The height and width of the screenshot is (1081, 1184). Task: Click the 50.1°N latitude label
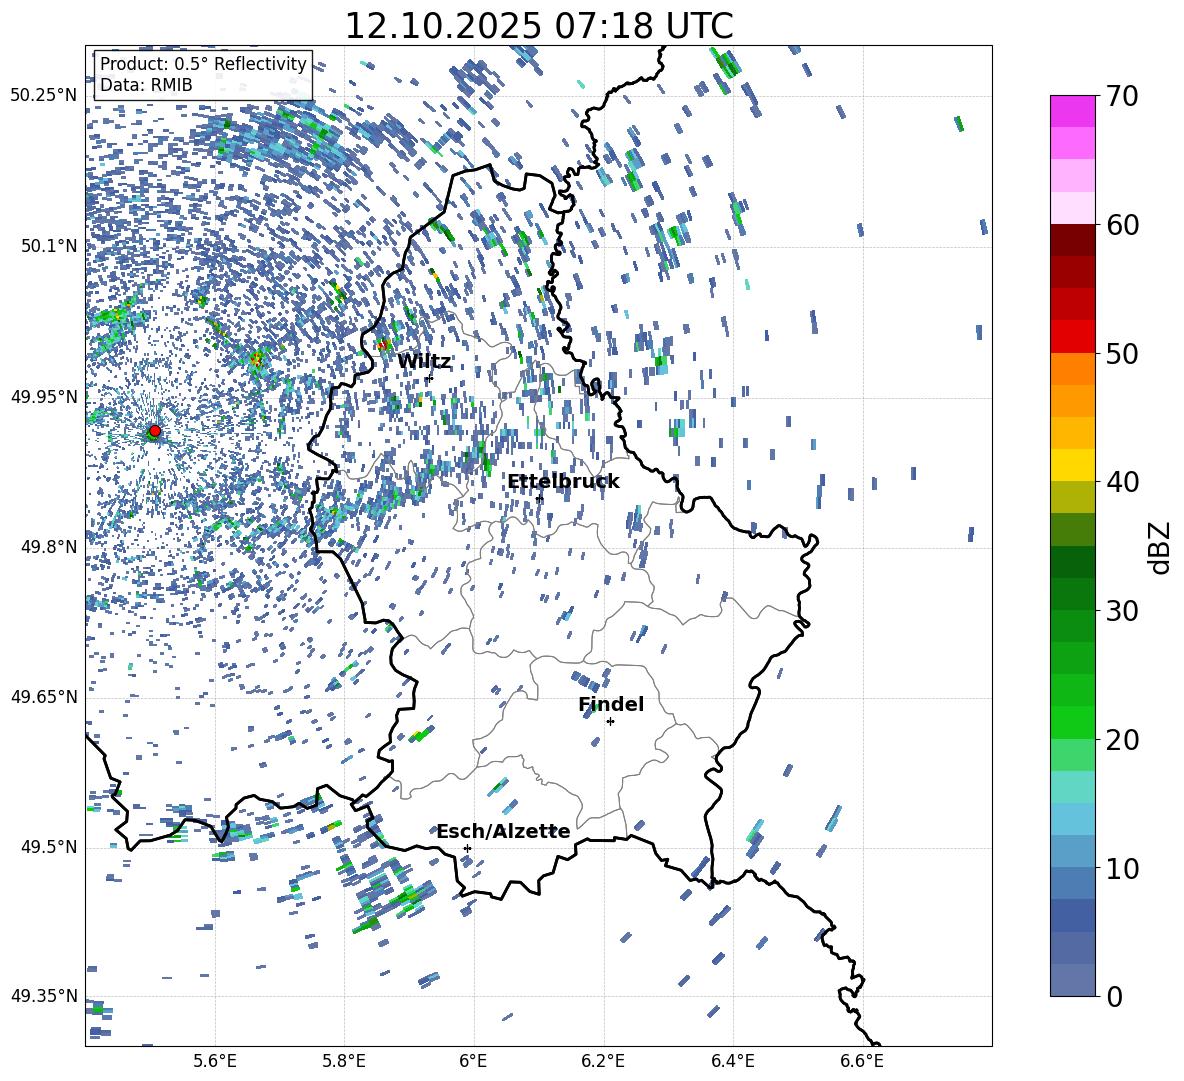(x=48, y=246)
